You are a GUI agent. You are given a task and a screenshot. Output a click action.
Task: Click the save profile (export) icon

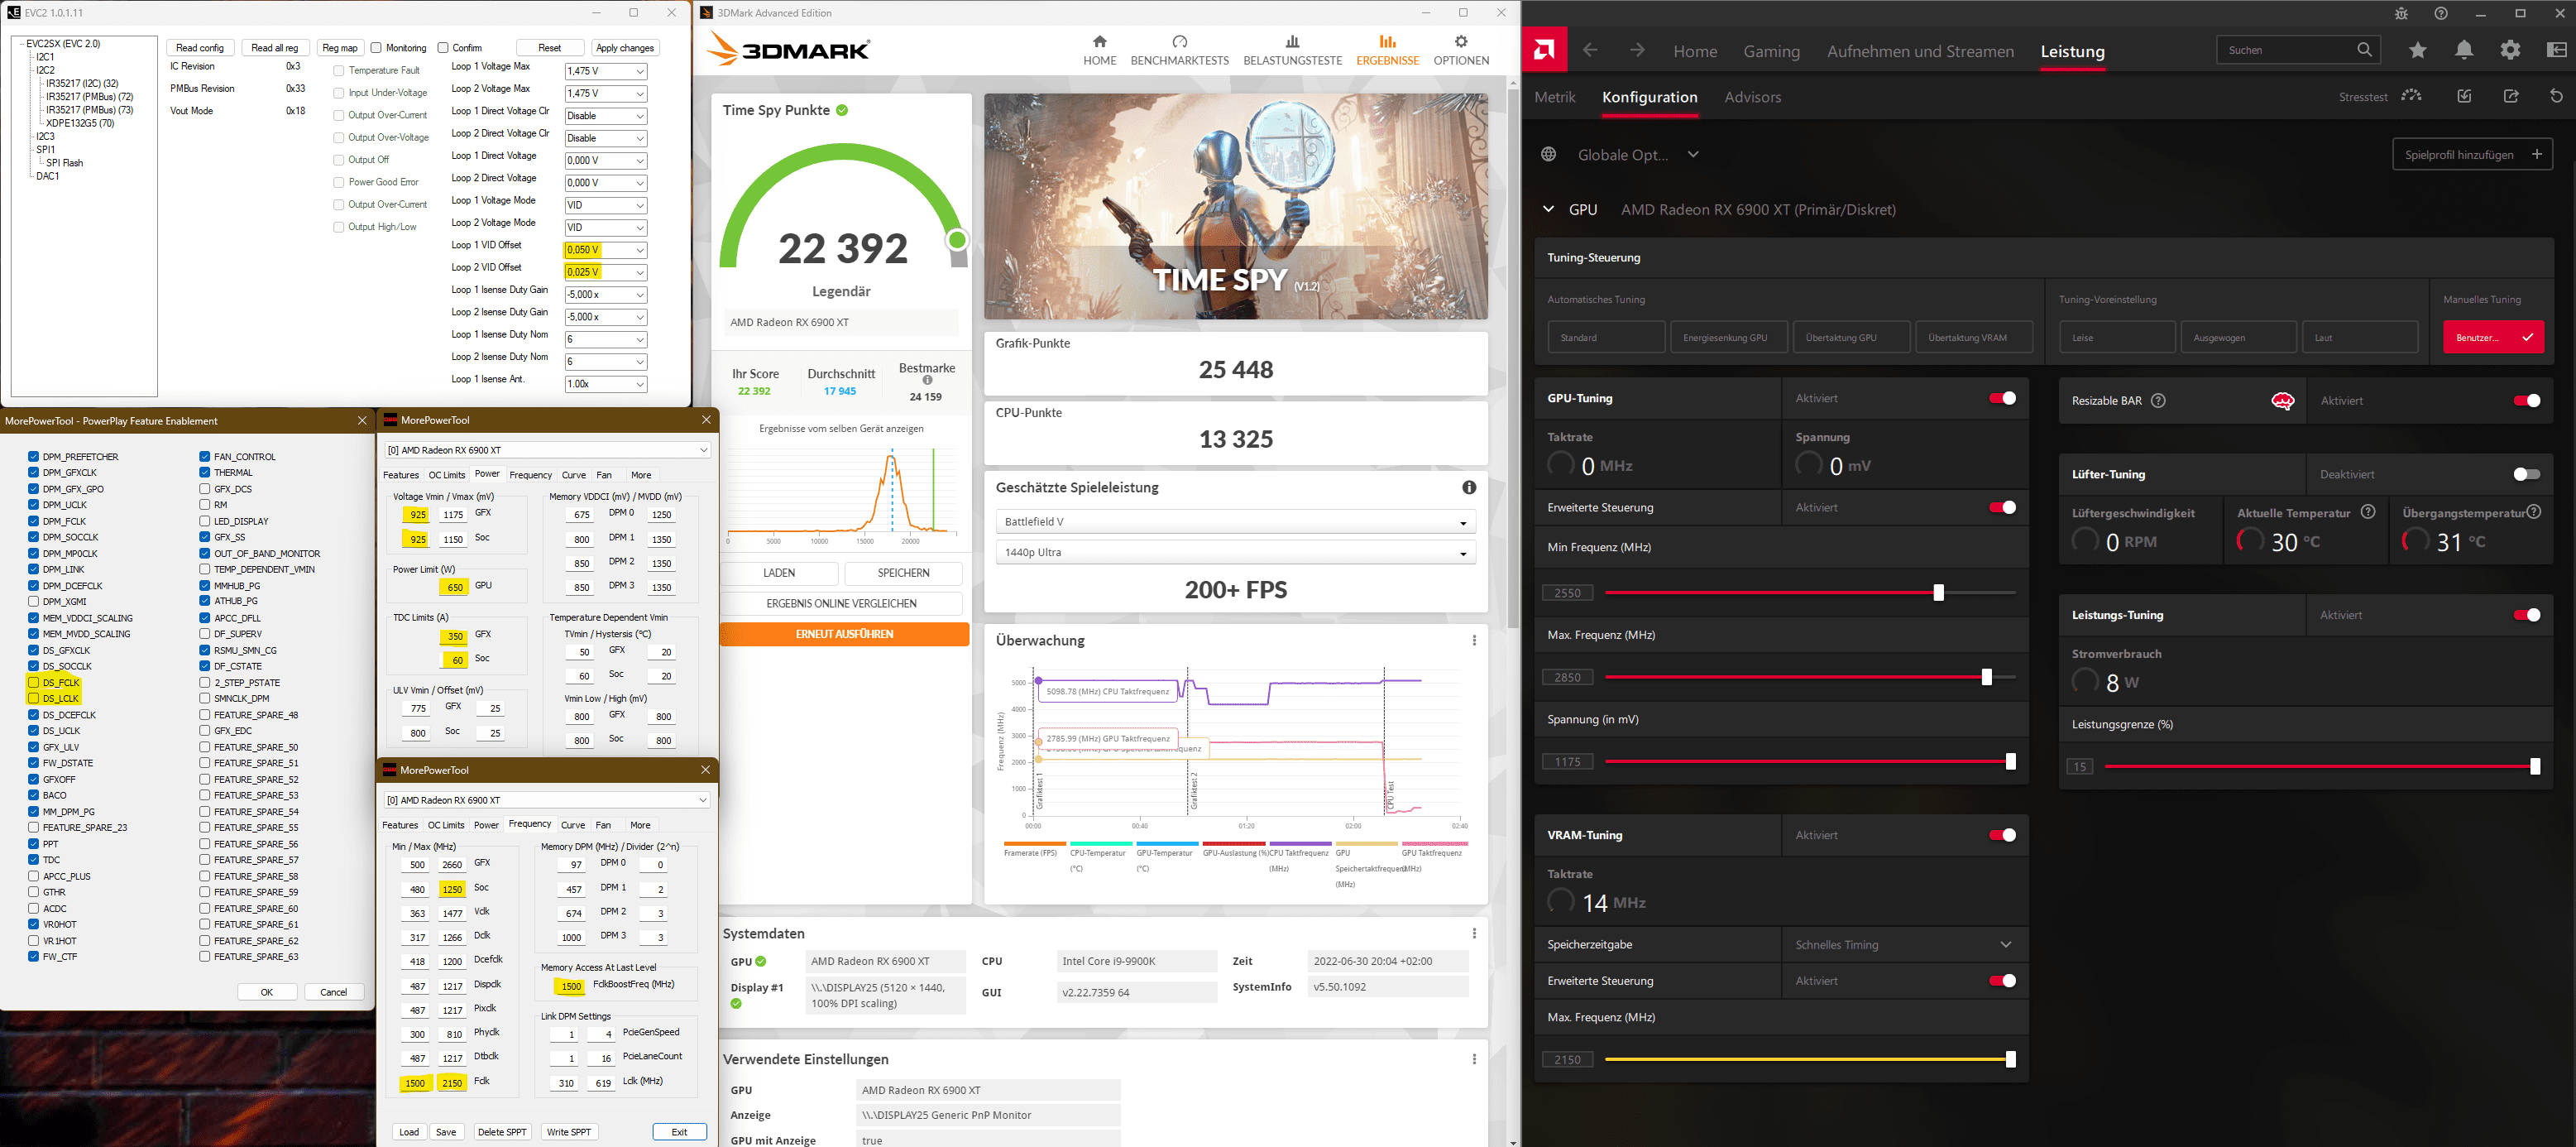click(x=2511, y=96)
